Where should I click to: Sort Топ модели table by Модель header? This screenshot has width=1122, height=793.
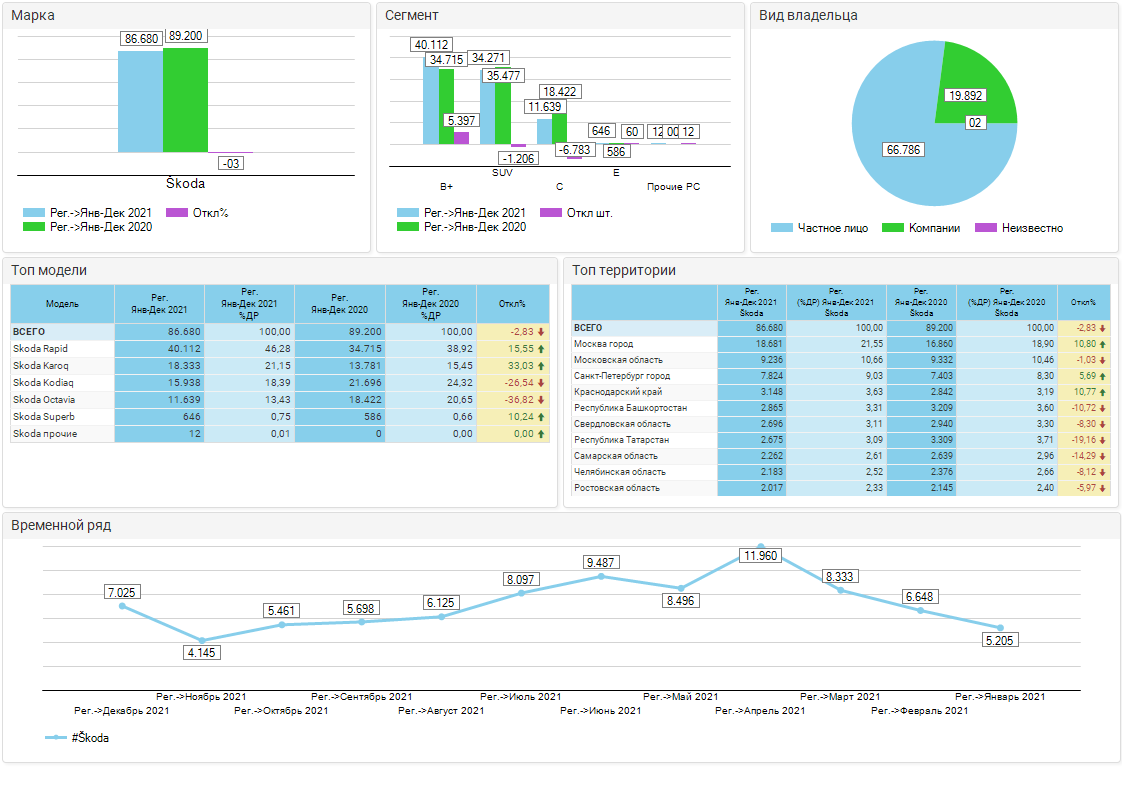(x=62, y=303)
